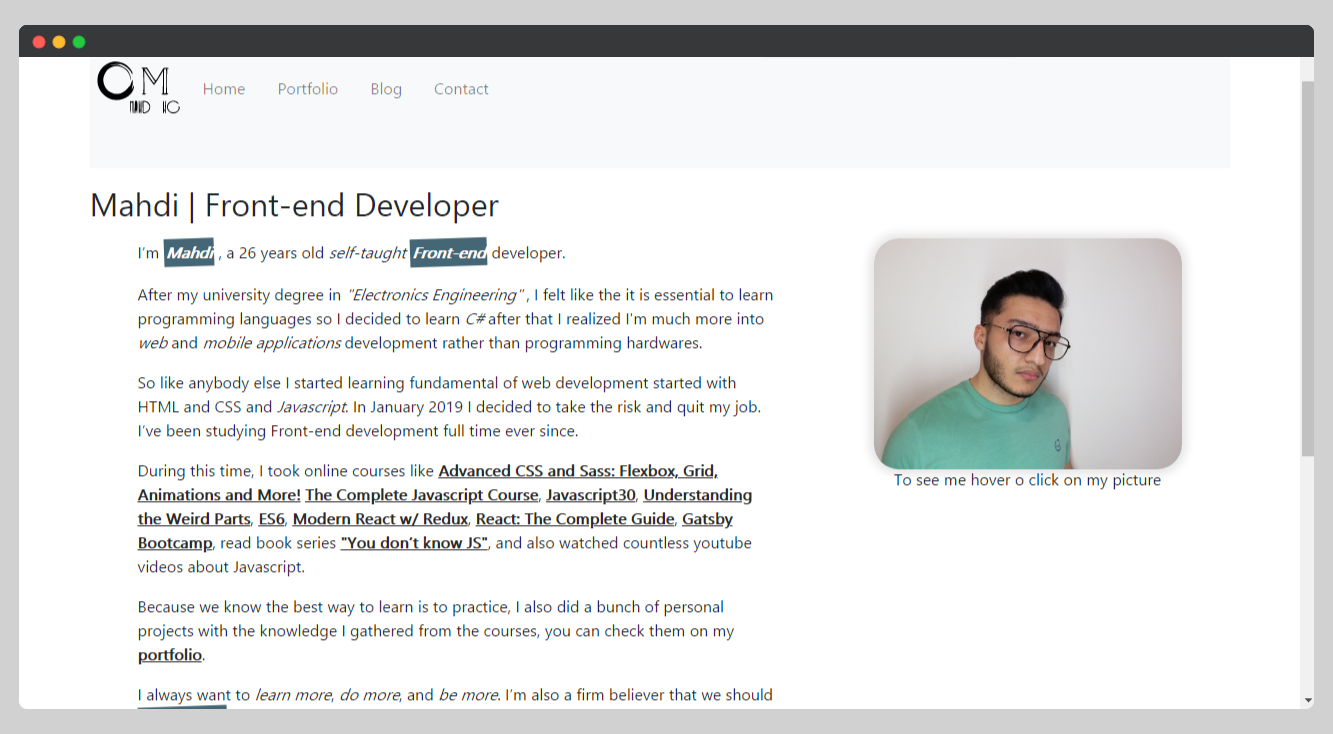Viewport: 1333px width, 734px height.
Task: Click the heading Mahdi | Front-end Developer
Action: click(294, 205)
